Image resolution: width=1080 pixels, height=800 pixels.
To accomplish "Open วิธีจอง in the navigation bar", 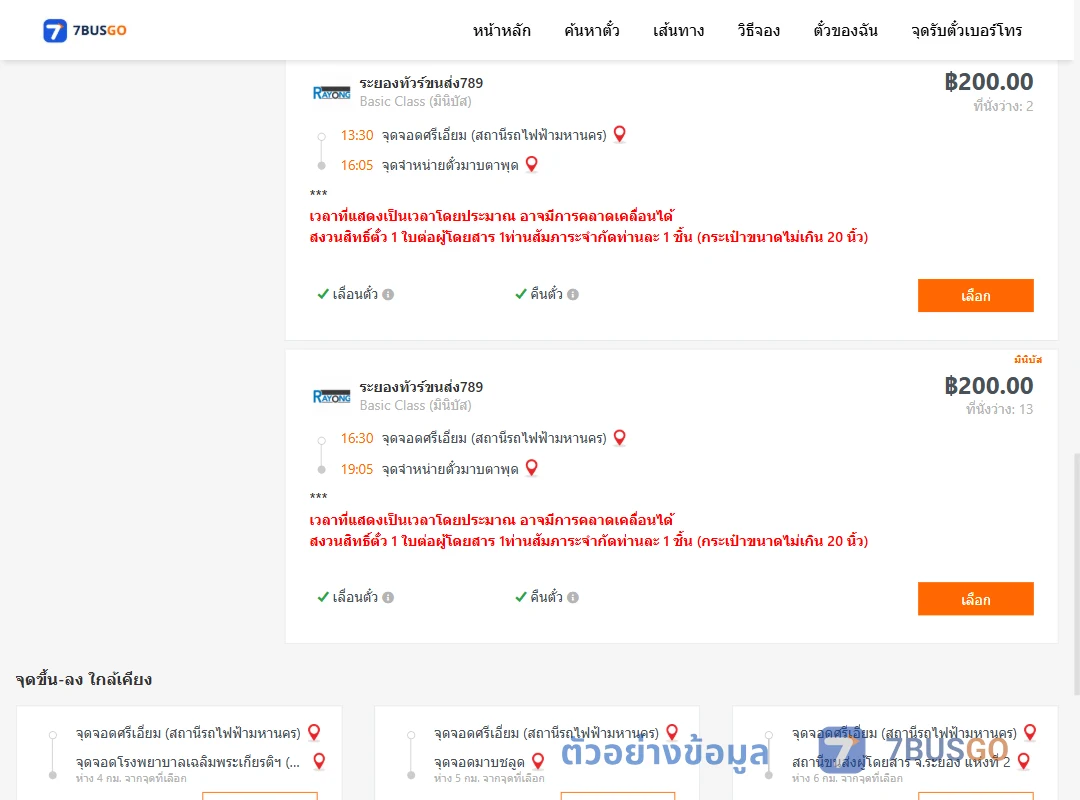I will coord(758,30).
